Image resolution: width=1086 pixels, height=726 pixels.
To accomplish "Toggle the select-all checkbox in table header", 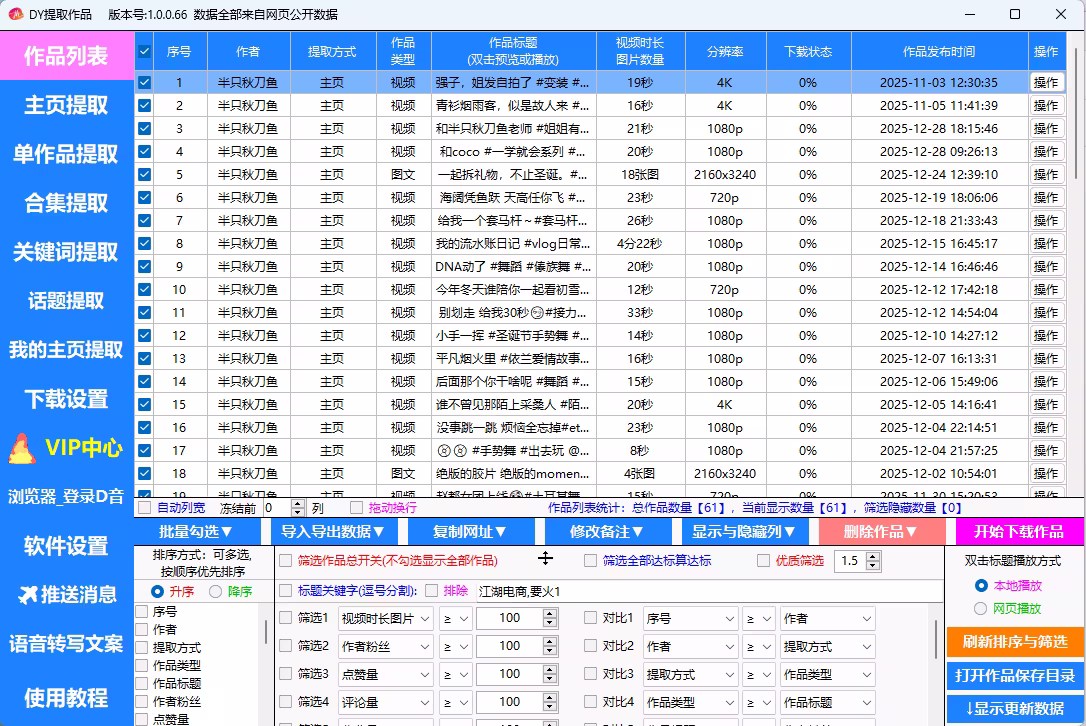I will click(143, 50).
